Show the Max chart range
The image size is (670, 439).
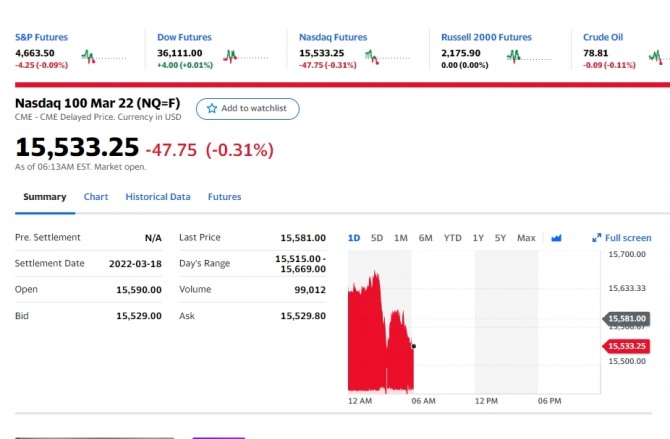click(527, 238)
